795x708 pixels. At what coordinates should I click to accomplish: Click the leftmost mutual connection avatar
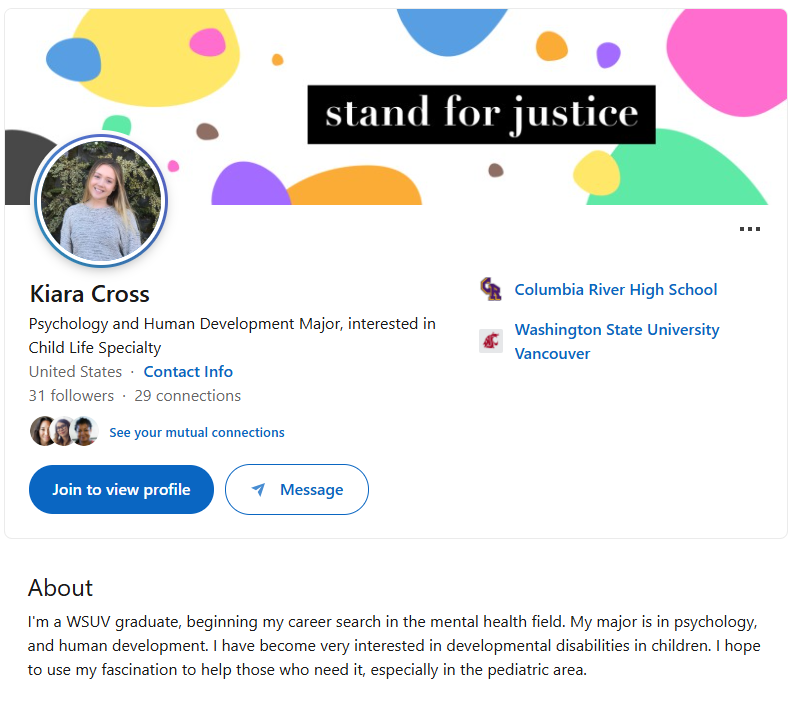pyautogui.click(x=43, y=431)
